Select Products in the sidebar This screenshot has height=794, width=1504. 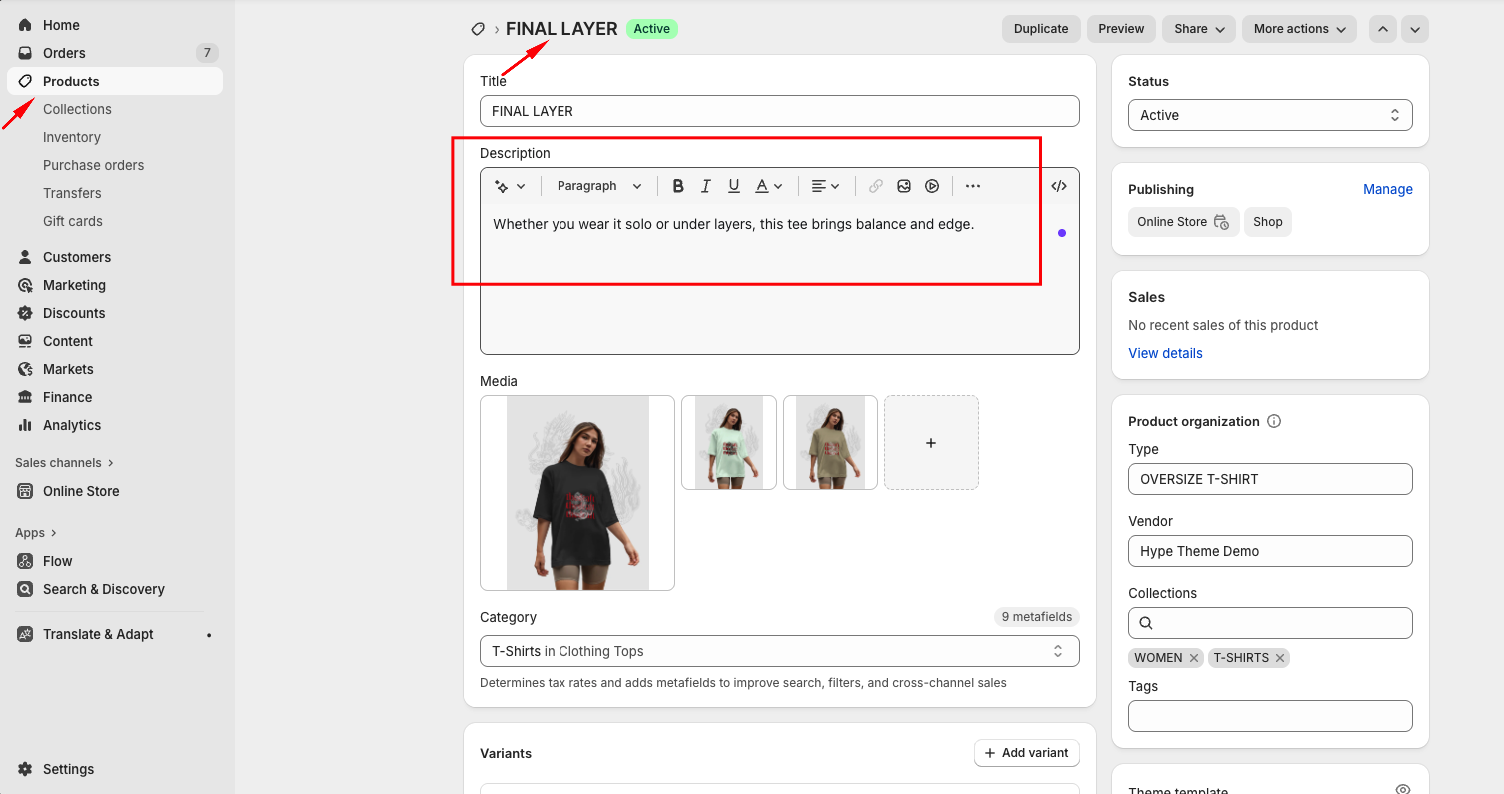[115, 81]
